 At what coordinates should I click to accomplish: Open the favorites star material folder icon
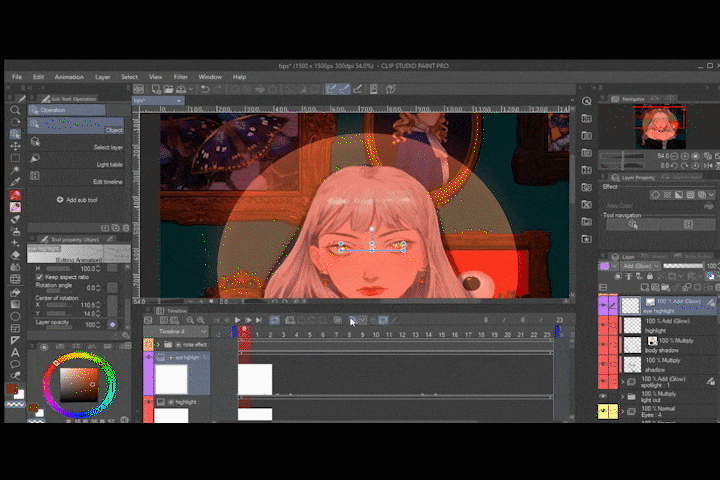(x=586, y=239)
